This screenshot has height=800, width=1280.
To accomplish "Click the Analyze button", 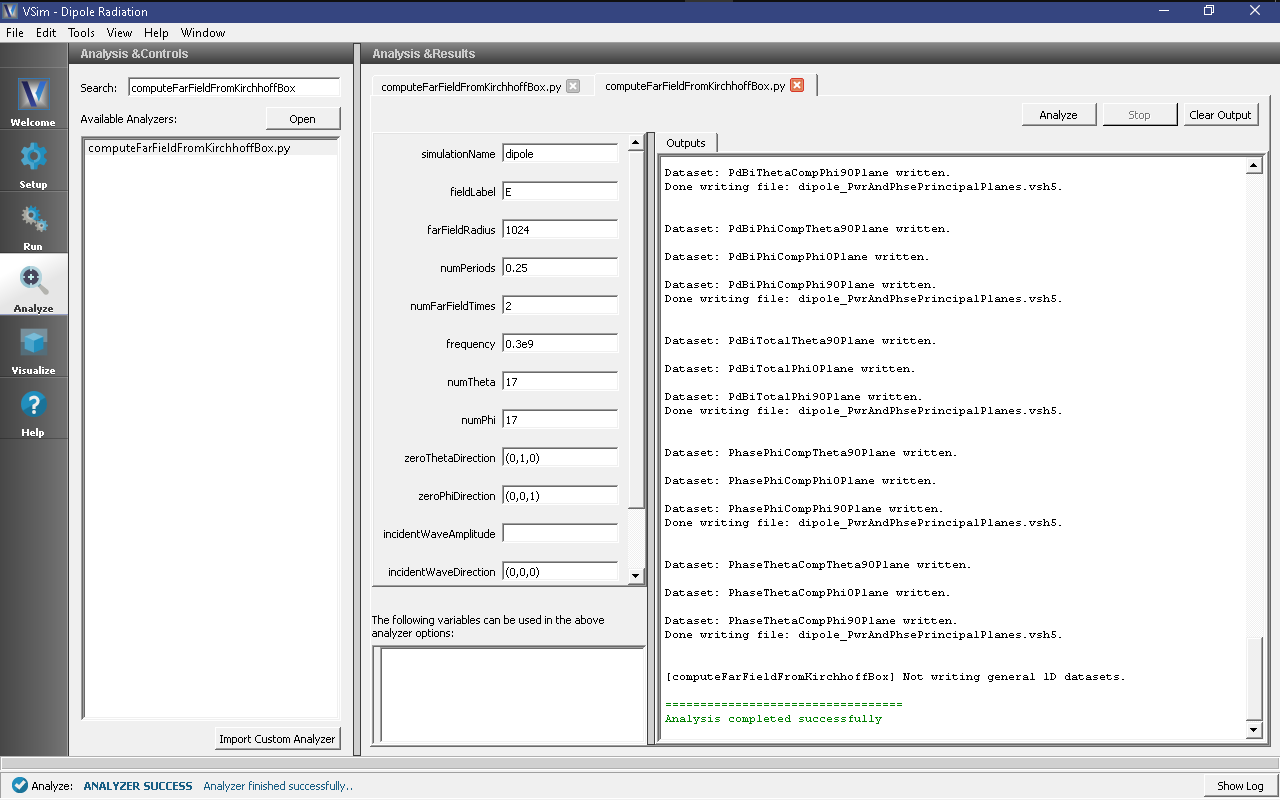I will click(1058, 115).
